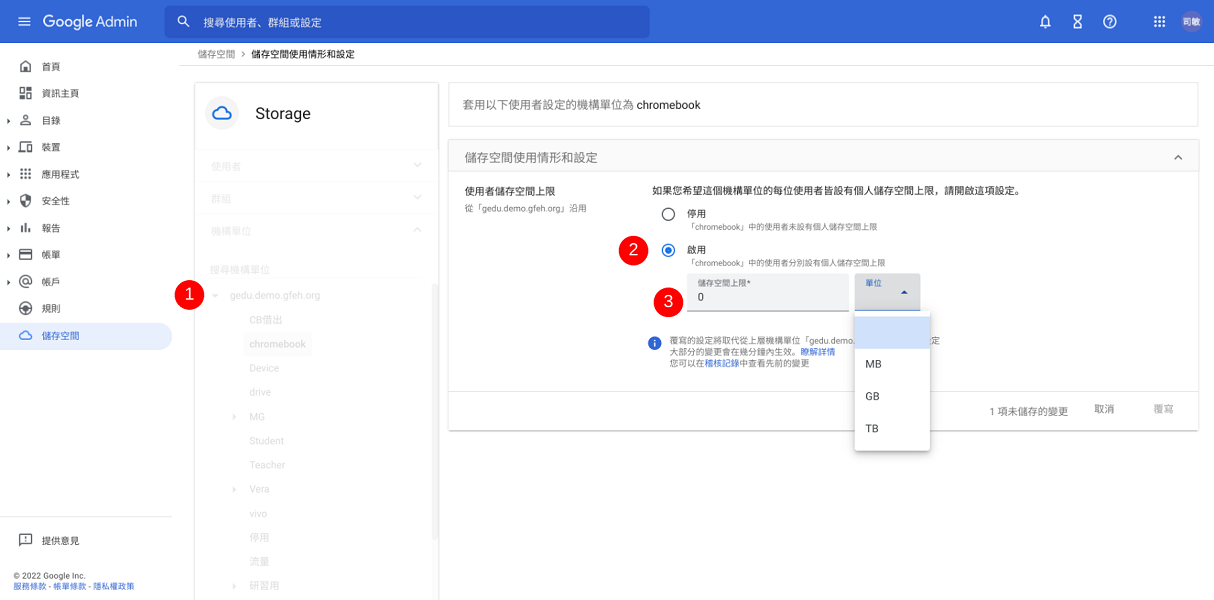The image size is (1214, 600).
Task: Select 儲存空間 in the sidebar
Action: (86, 336)
